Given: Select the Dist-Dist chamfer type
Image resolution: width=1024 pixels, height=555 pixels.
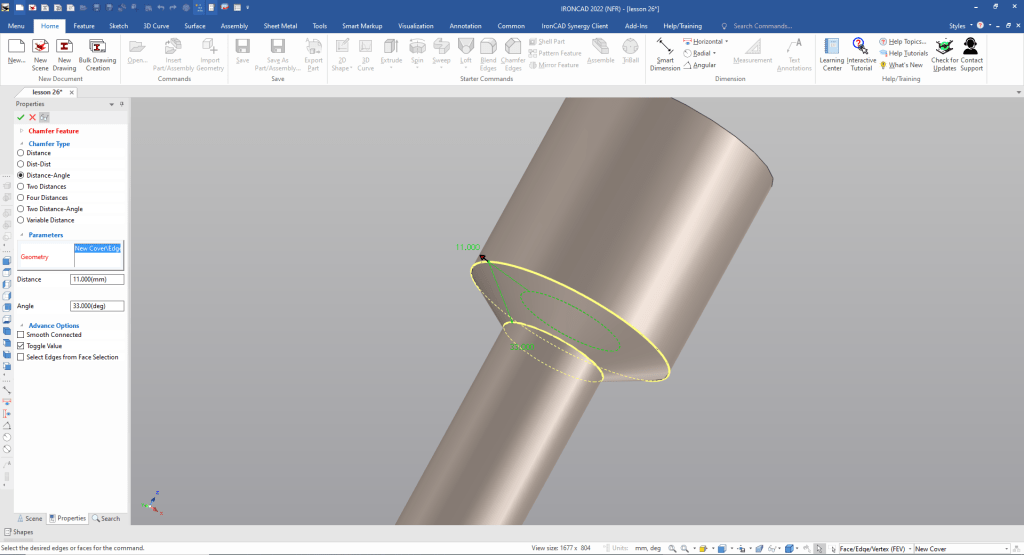Looking at the screenshot, I should [21, 164].
